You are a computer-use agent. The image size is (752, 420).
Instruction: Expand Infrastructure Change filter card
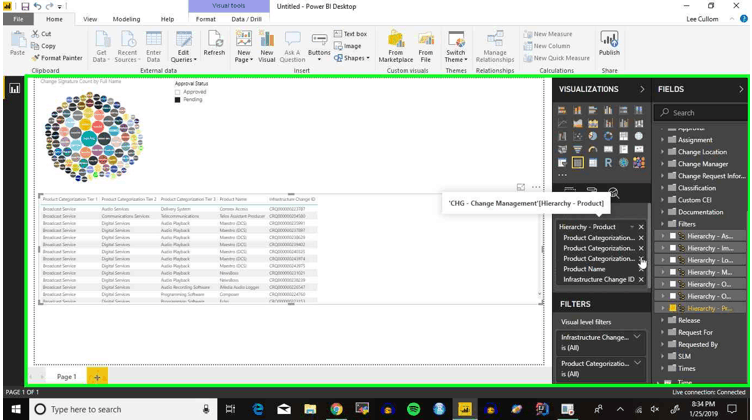coord(637,337)
